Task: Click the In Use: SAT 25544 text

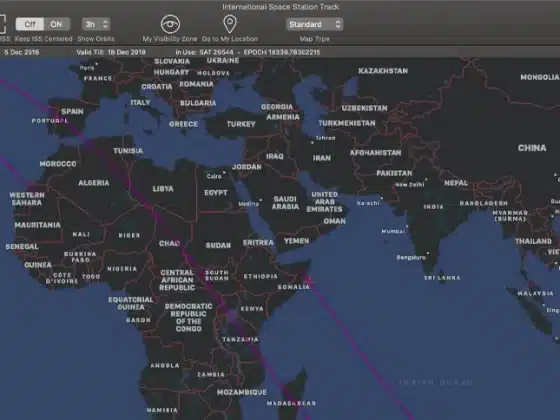Action: [204, 52]
